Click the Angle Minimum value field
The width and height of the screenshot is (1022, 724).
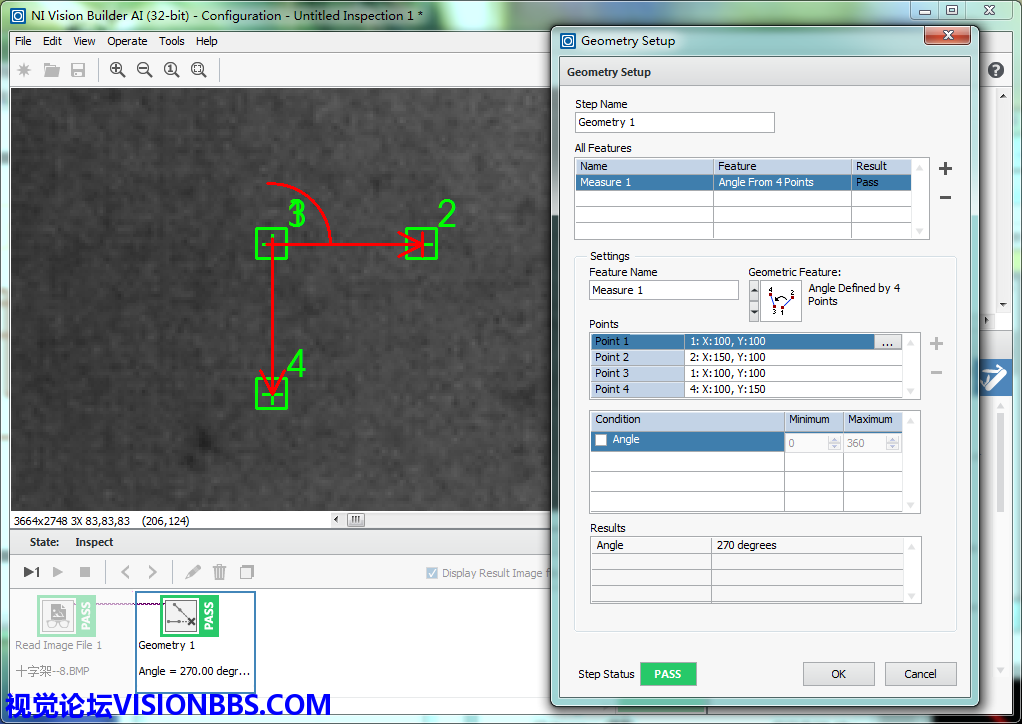[807, 443]
